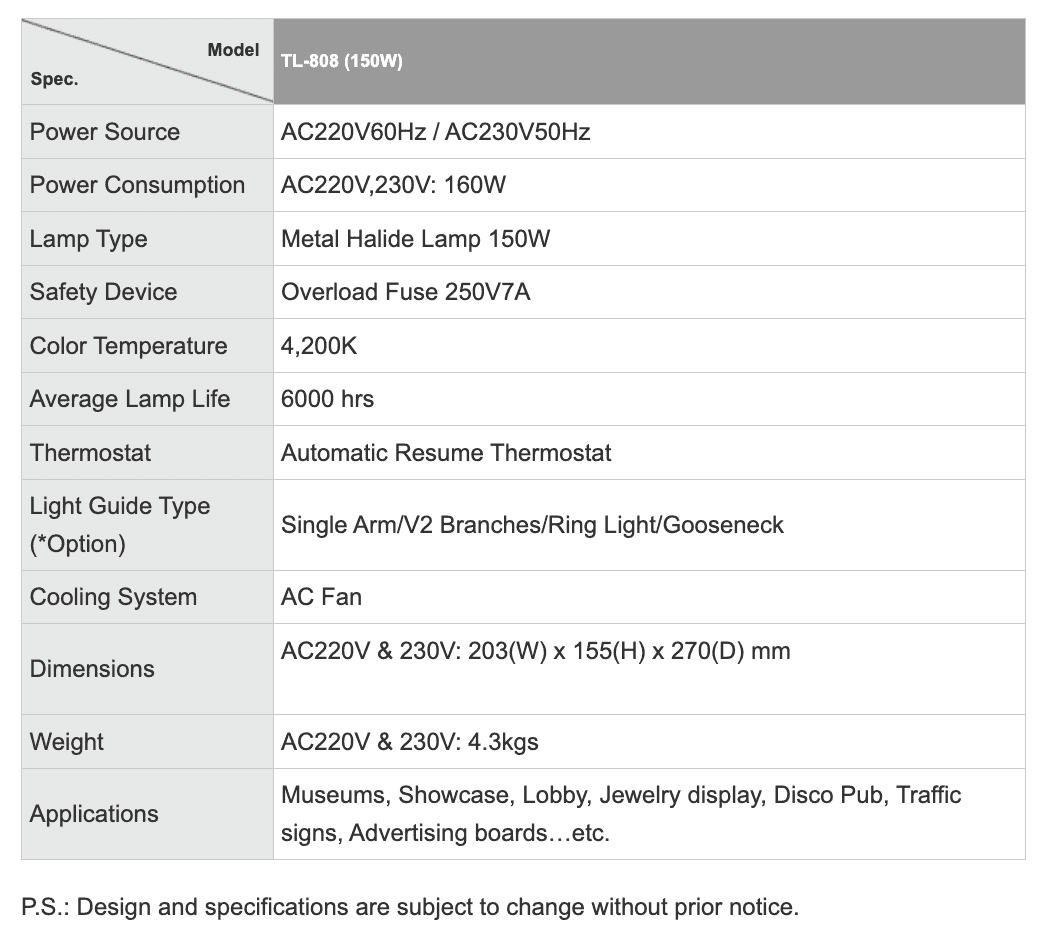The image size is (1044, 934).
Task: Click the P.S. design notice text
Action: coord(410,908)
